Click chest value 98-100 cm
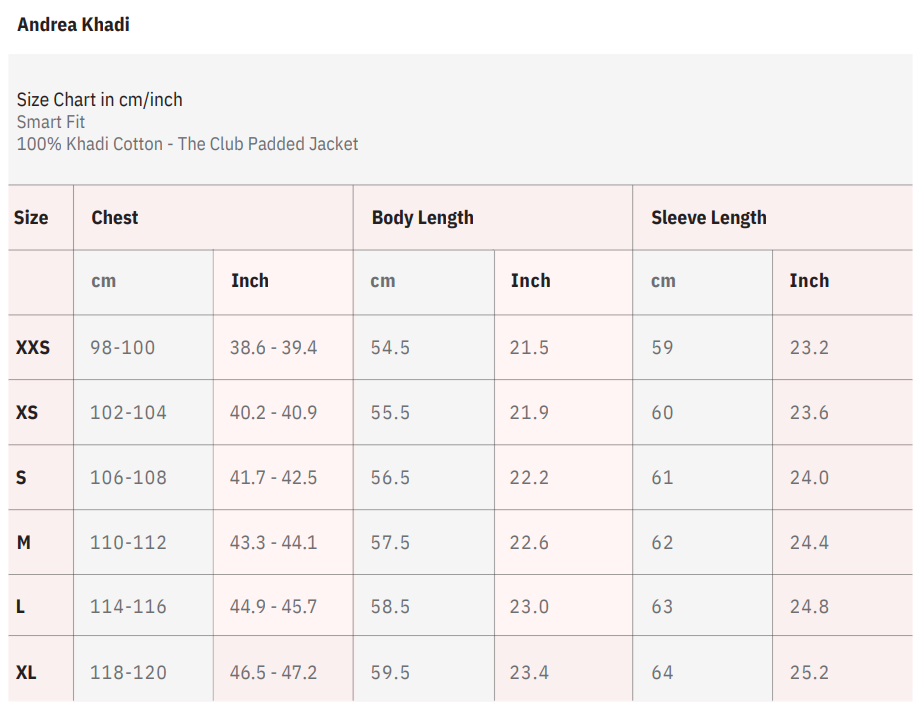This screenshot has height=714, width=924. coord(122,348)
